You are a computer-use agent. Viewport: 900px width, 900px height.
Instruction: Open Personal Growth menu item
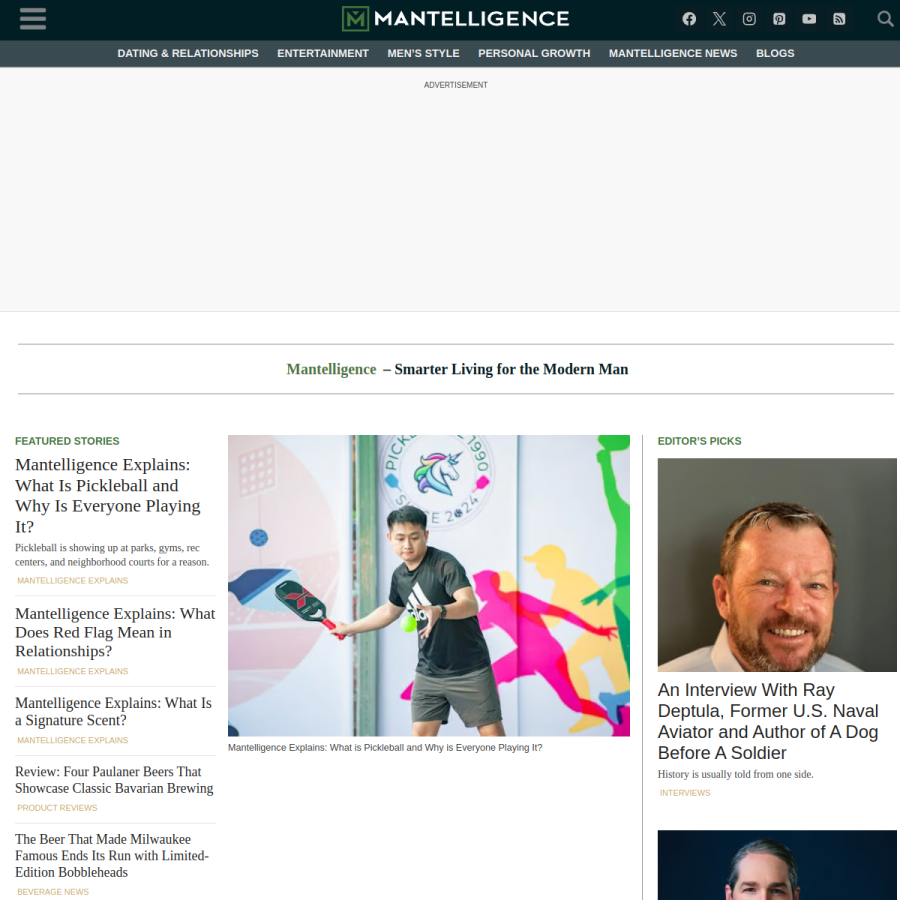coord(534,53)
